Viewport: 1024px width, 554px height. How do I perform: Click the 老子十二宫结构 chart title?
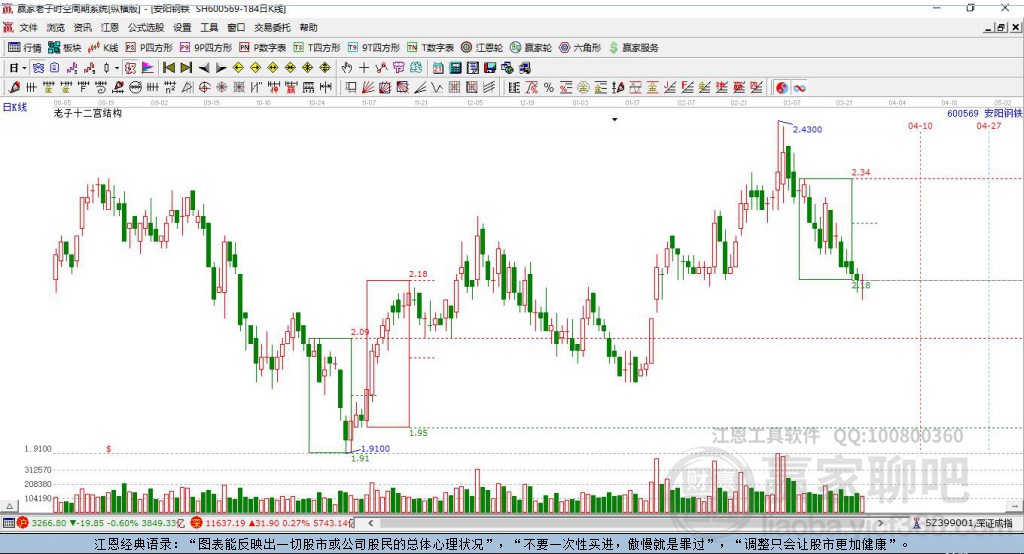88,113
